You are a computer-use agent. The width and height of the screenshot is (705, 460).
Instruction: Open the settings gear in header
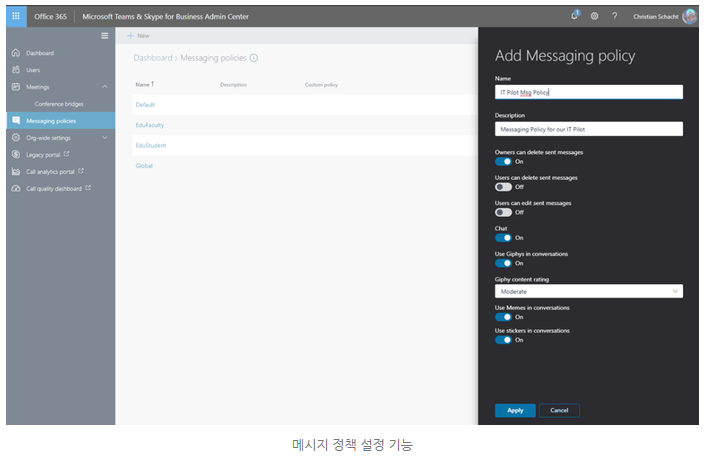[594, 16]
